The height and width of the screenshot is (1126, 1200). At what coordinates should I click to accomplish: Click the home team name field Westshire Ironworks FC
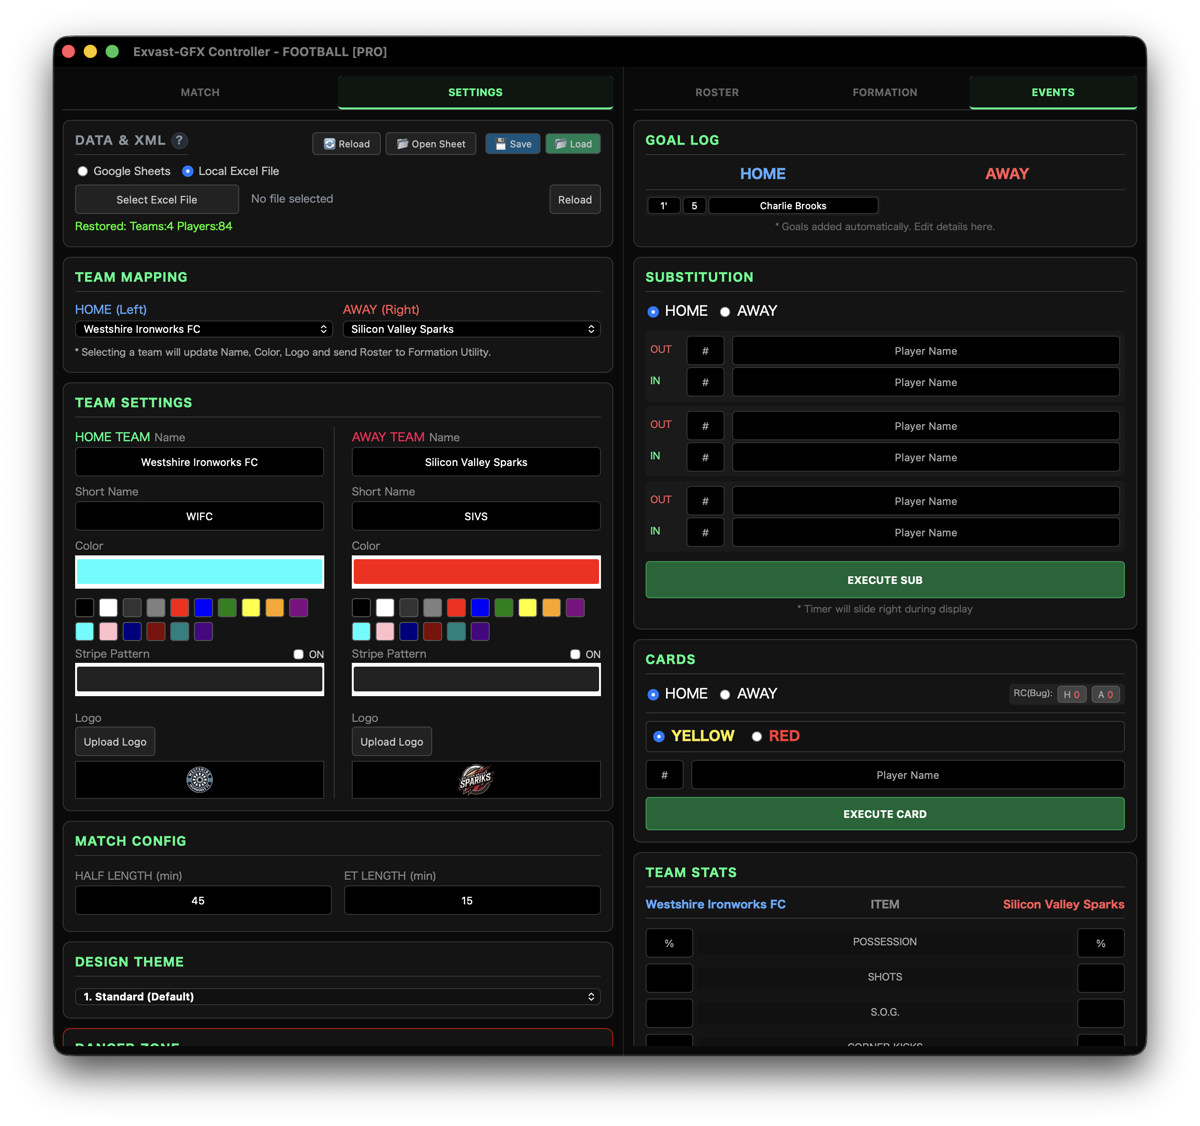click(200, 462)
